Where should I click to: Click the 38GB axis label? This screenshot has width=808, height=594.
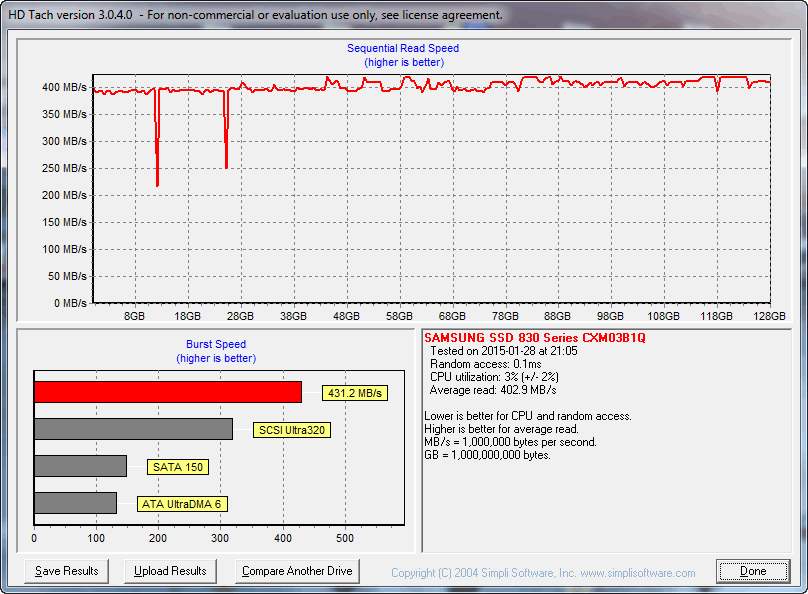coord(293,316)
